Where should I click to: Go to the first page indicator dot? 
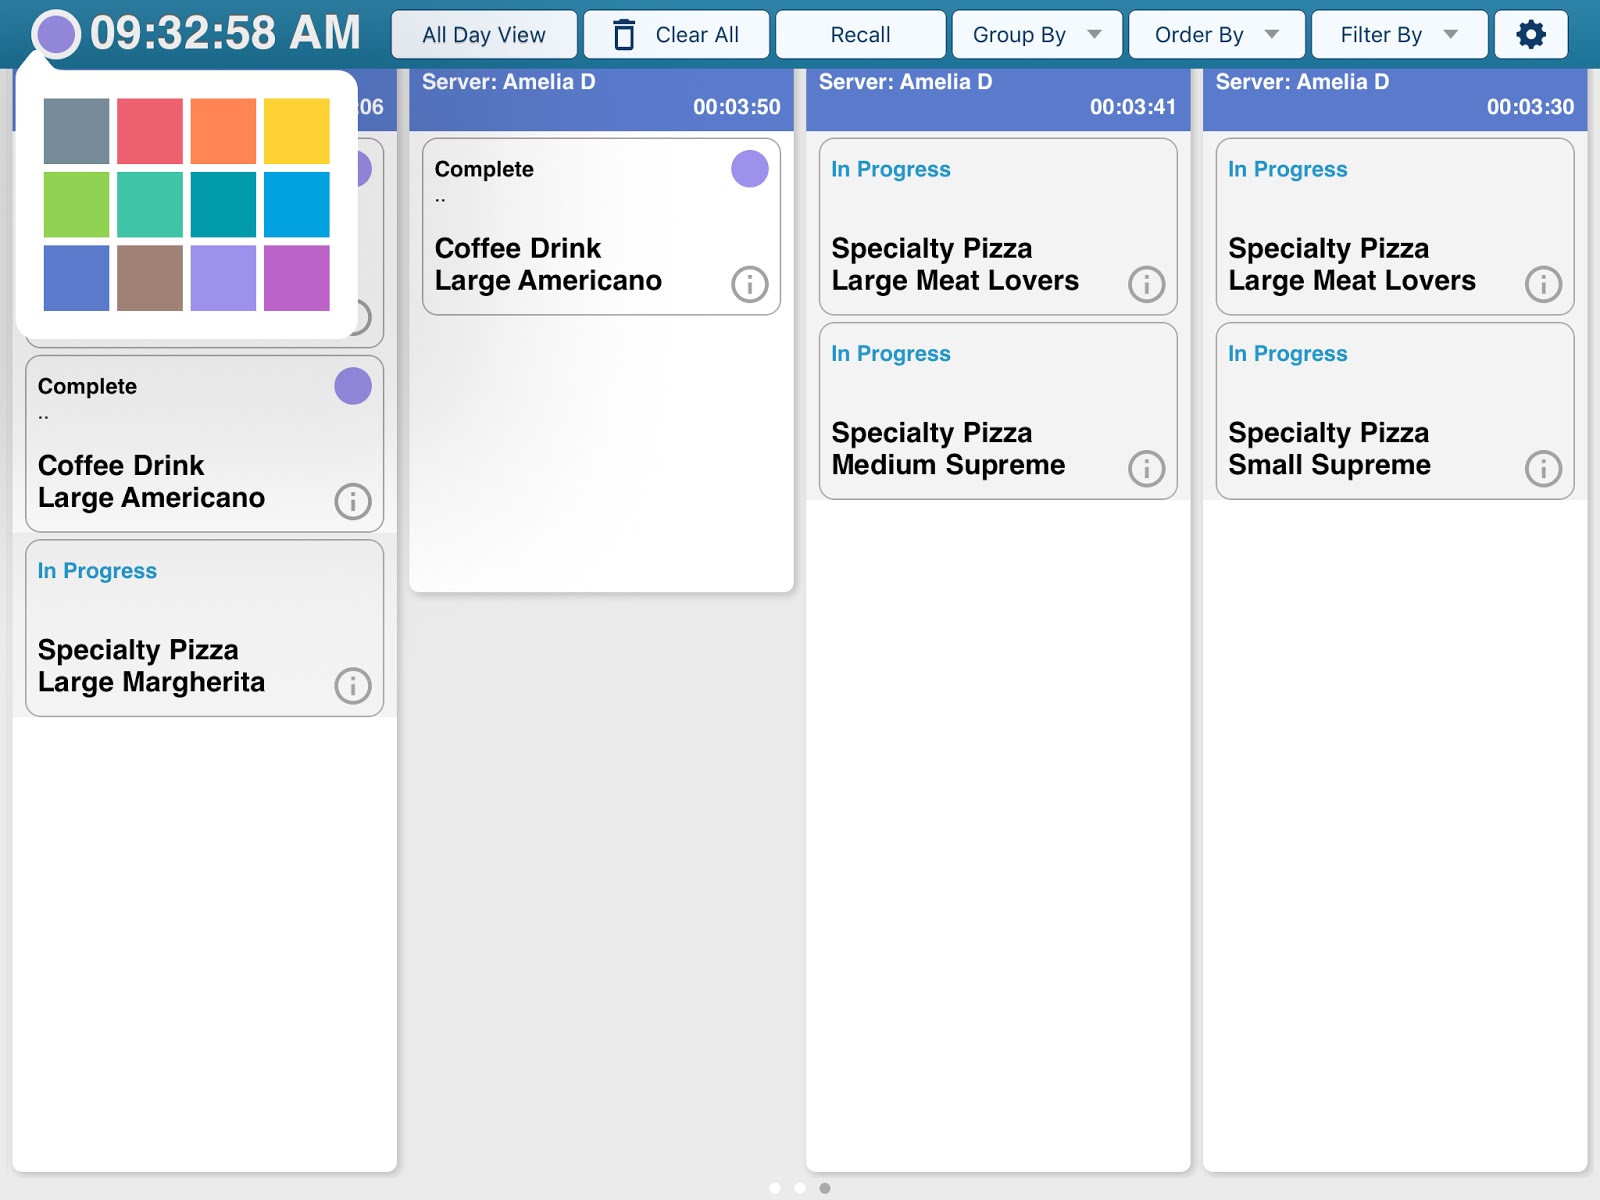click(775, 1188)
